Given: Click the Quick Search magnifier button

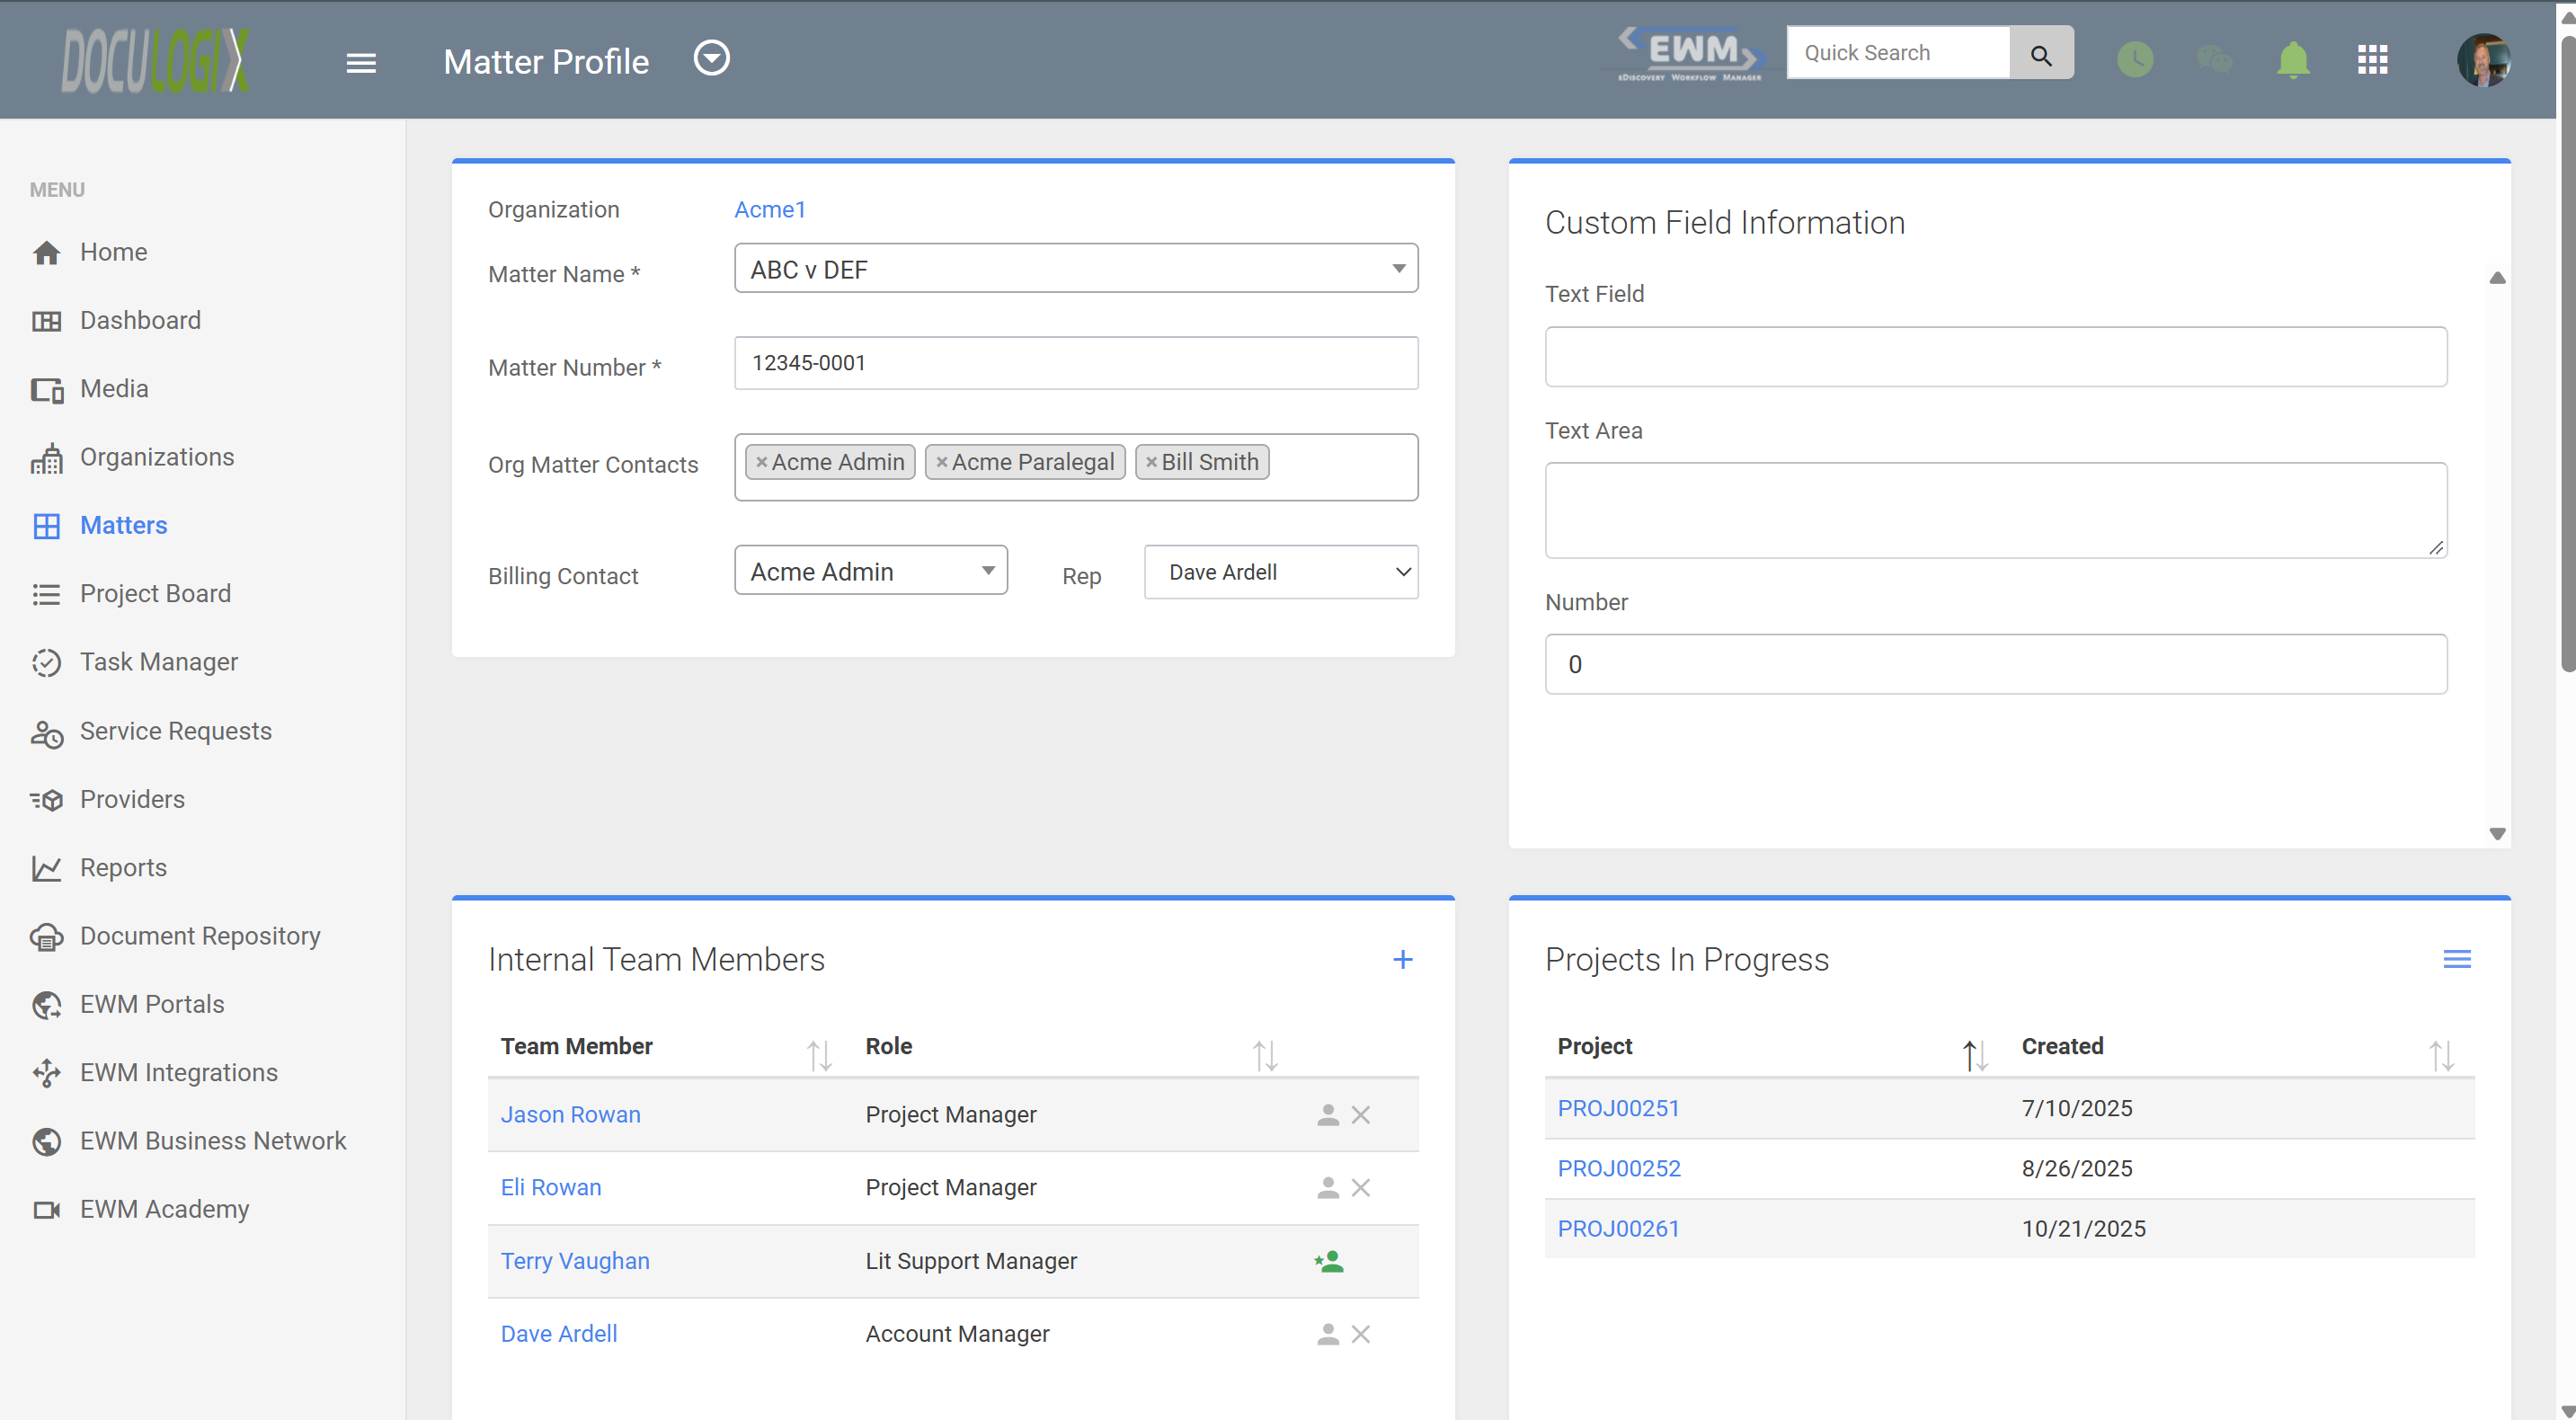Looking at the screenshot, I should (x=2041, y=54).
